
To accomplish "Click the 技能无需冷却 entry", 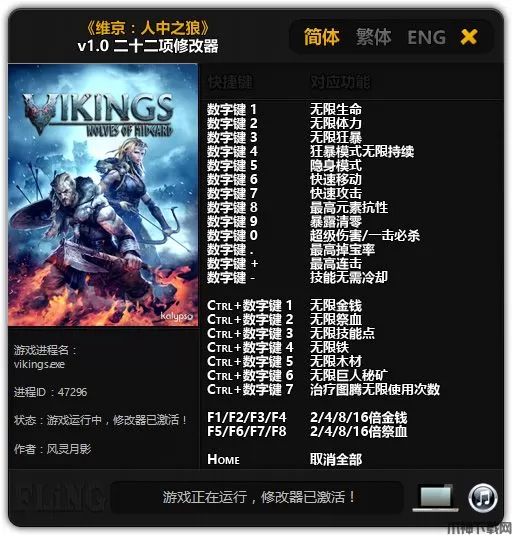I will (349, 277).
